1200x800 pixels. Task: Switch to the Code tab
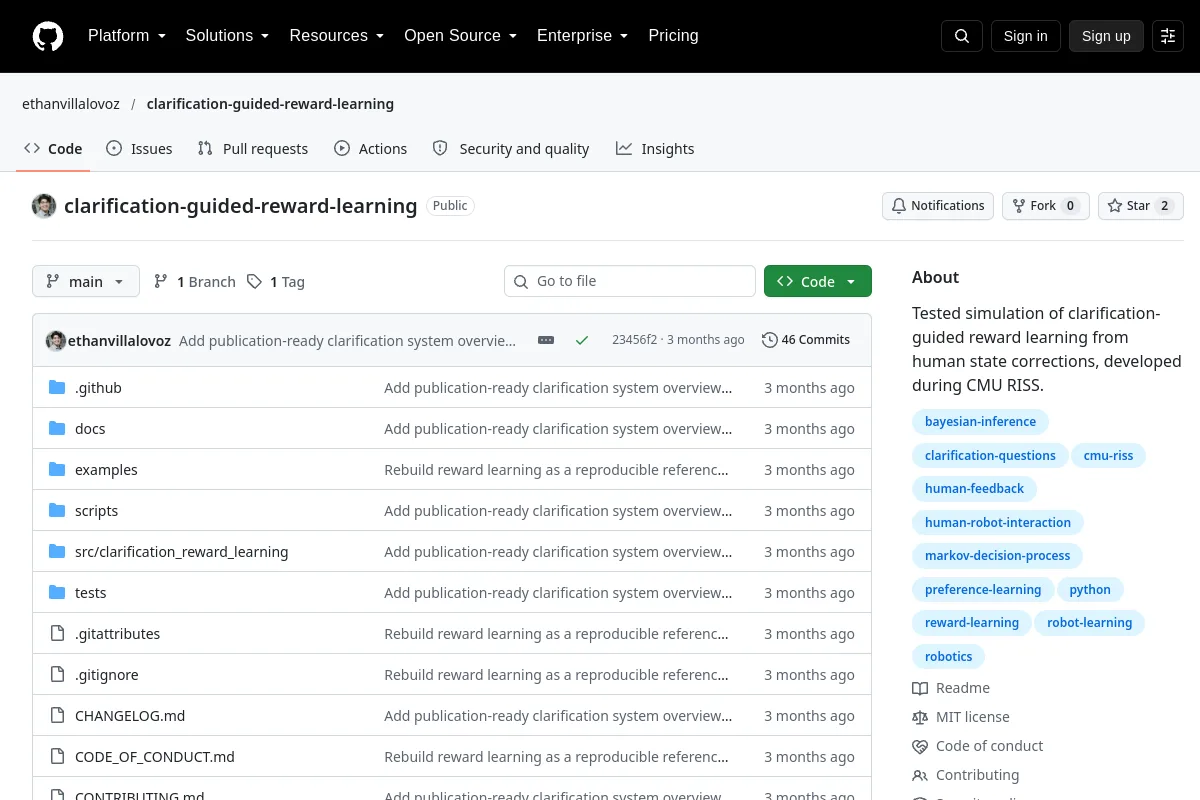pos(53,149)
